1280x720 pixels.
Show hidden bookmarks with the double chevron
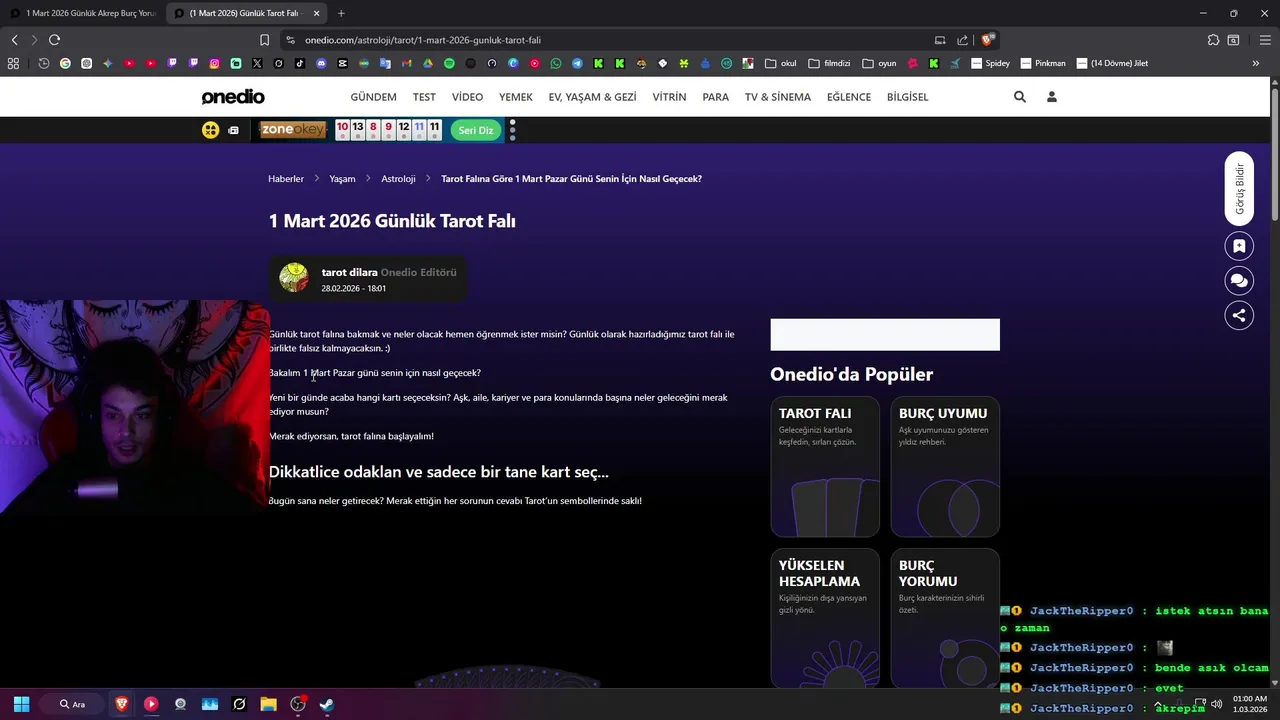pyautogui.click(x=1256, y=63)
